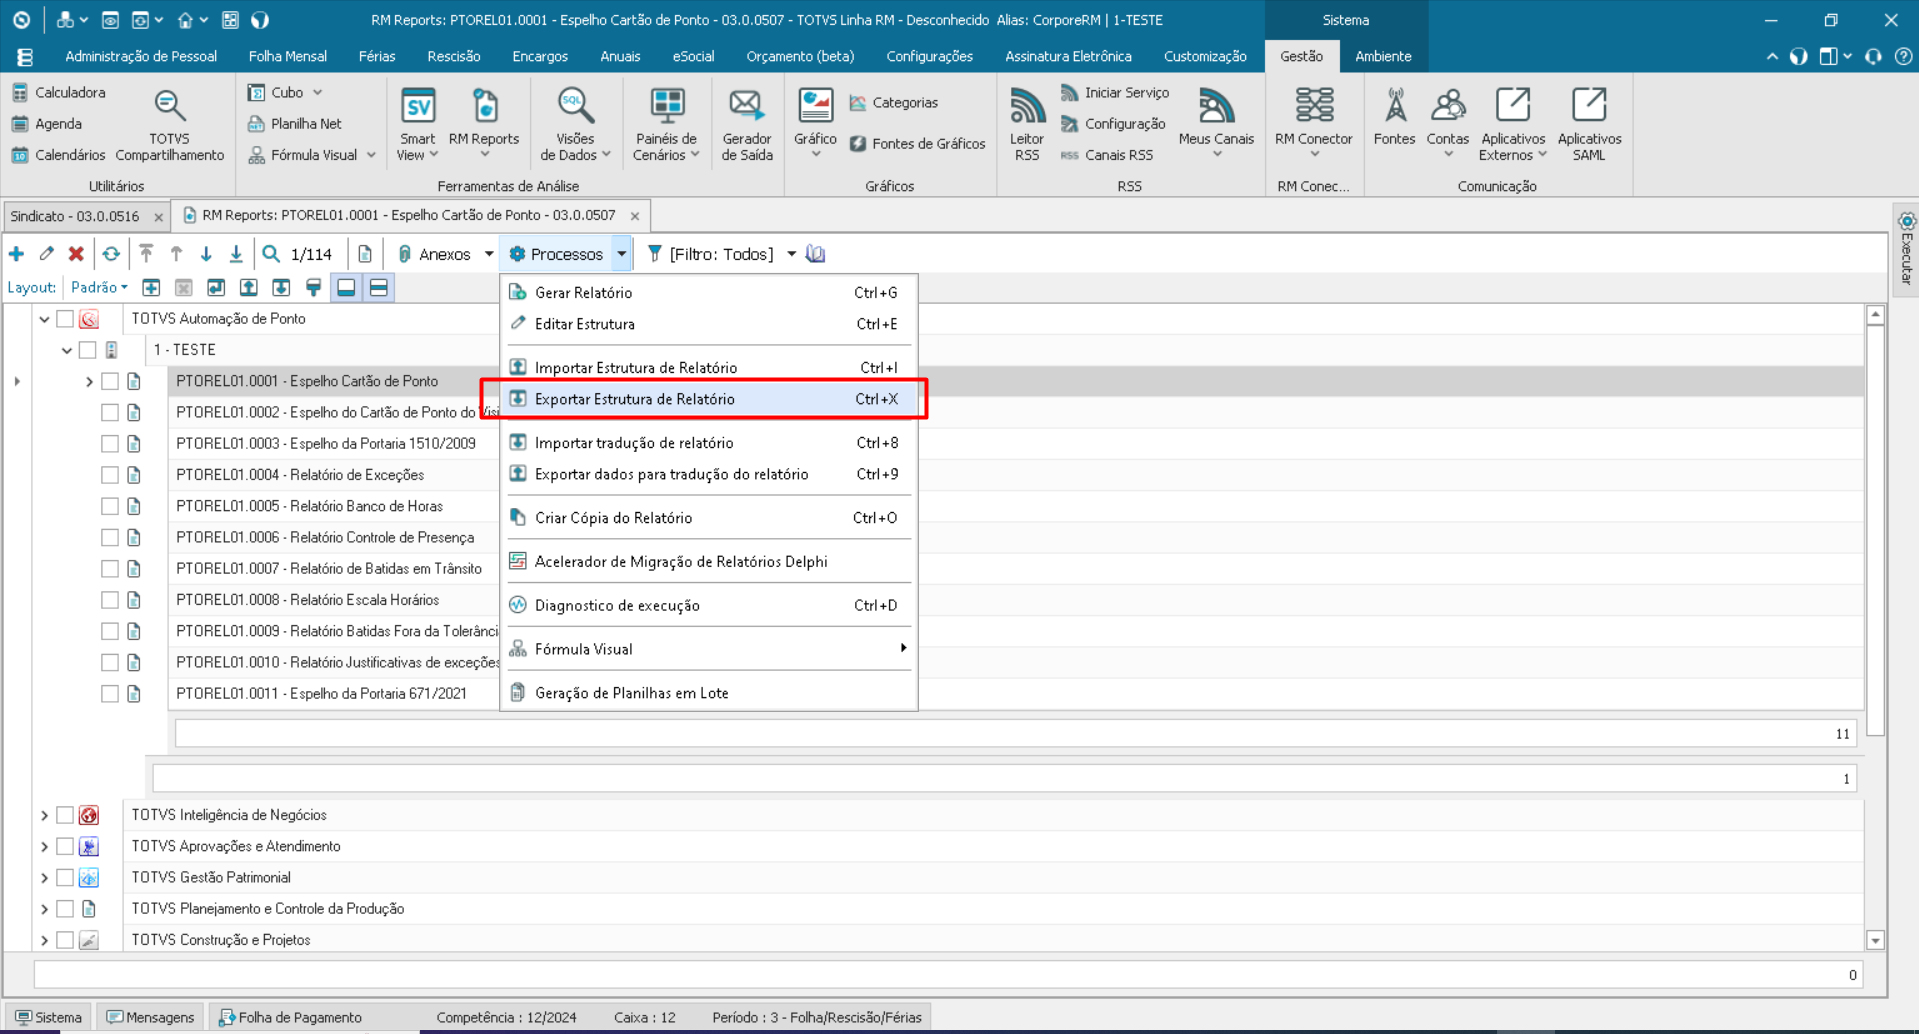Open the Fontes communication tool

click(1394, 118)
